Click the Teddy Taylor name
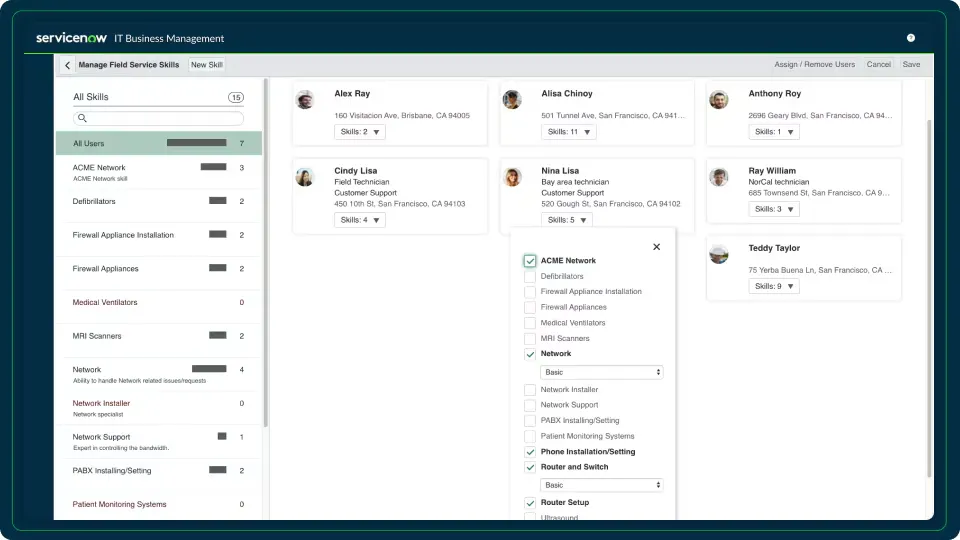Viewport: 960px width, 540px height. pyautogui.click(x=774, y=248)
